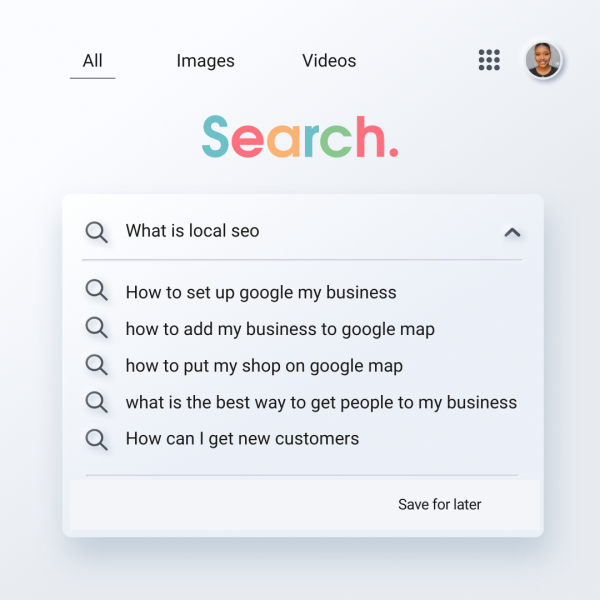
Task: Click the search icon next to 'How to set up google my business'
Action: [x=96, y=291]
